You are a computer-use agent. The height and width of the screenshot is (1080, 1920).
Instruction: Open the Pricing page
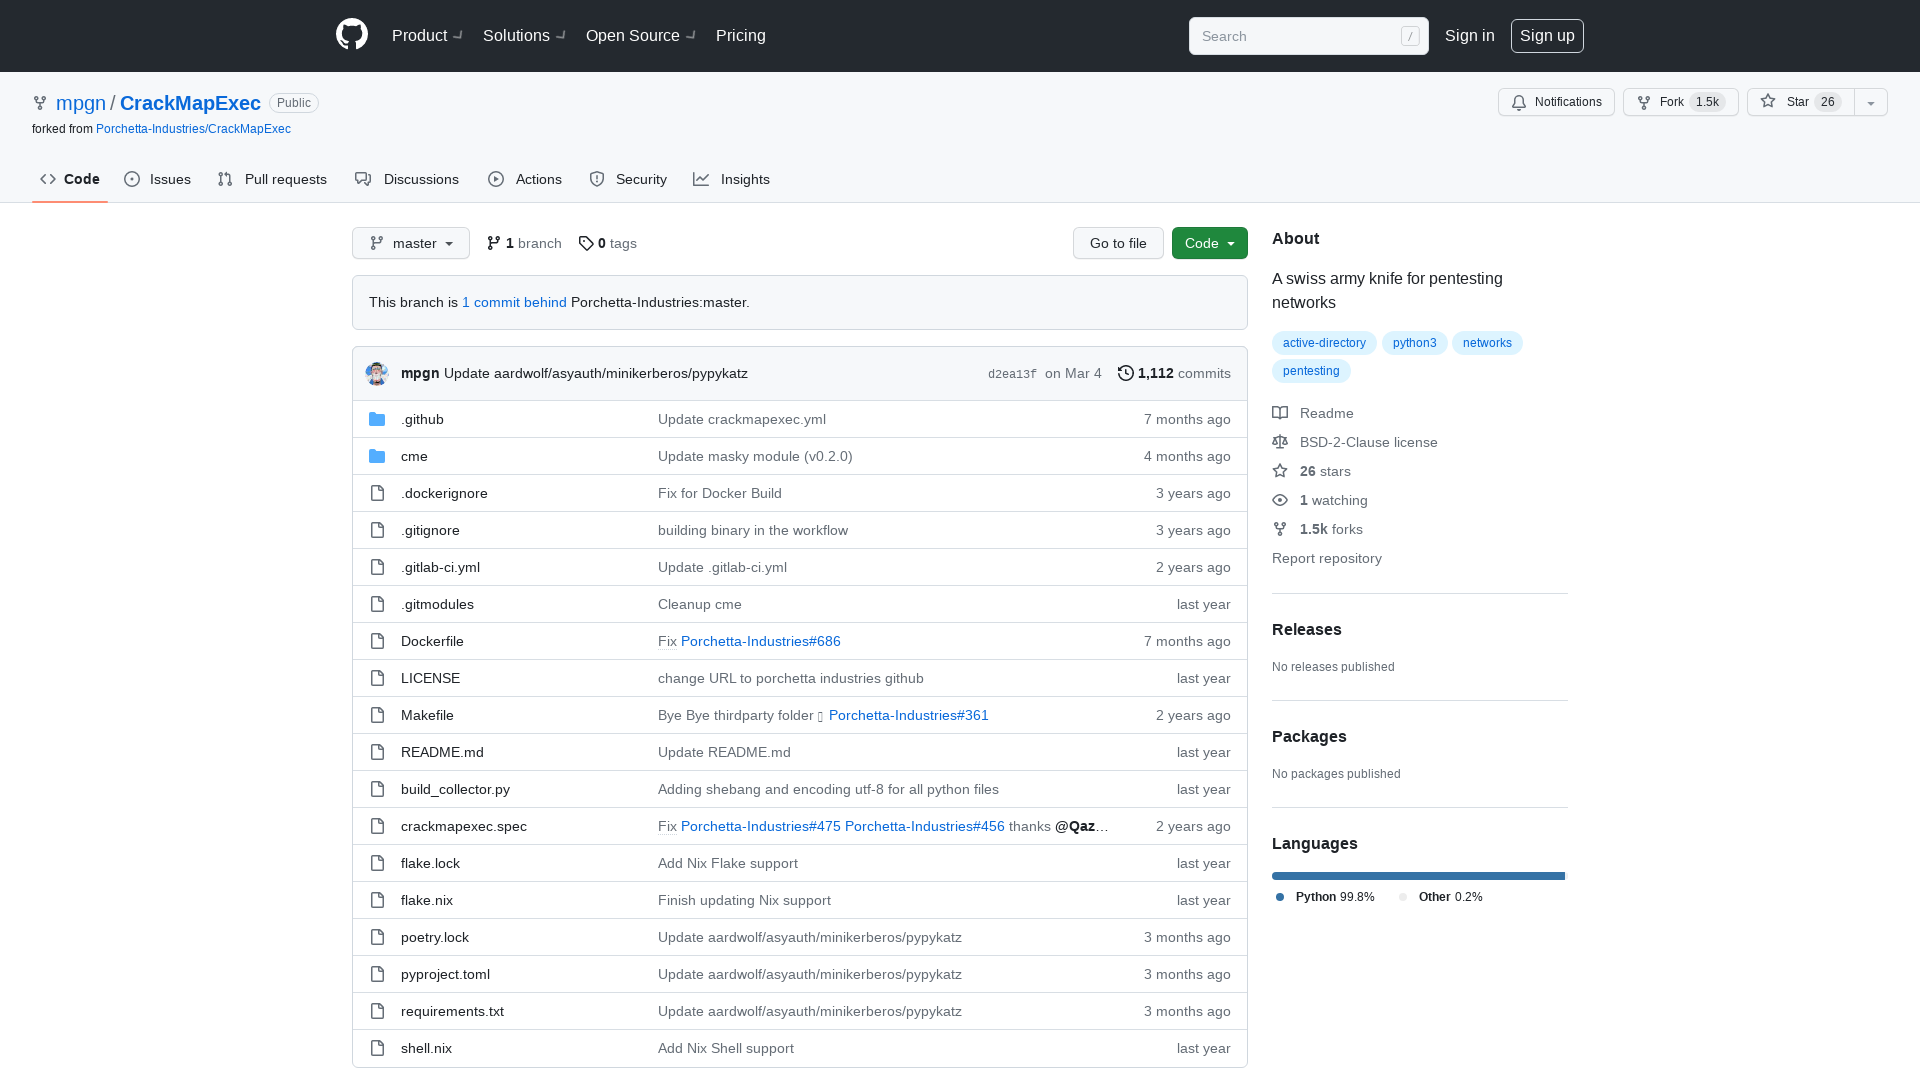coord(741,35)
